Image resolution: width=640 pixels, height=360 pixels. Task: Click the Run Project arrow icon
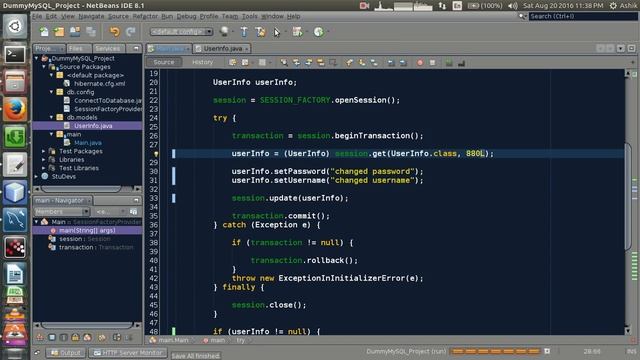(x=277, y=32)
